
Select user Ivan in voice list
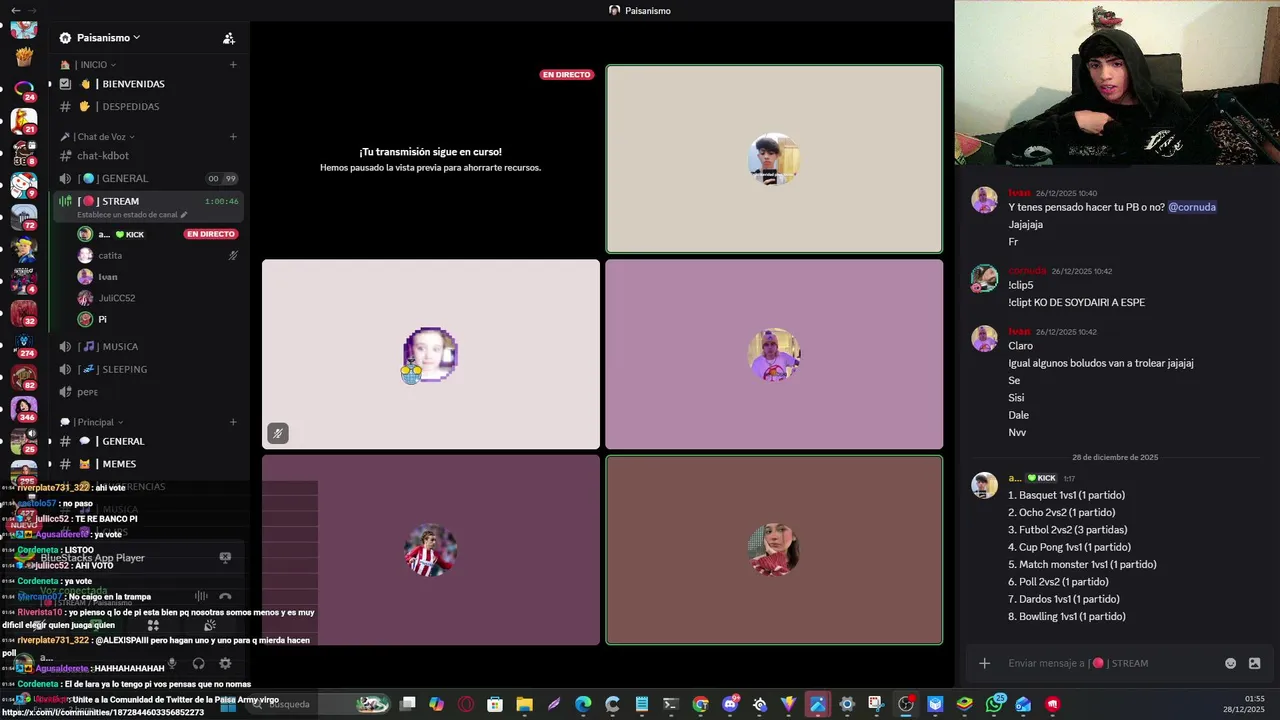(x=108, y=277)
